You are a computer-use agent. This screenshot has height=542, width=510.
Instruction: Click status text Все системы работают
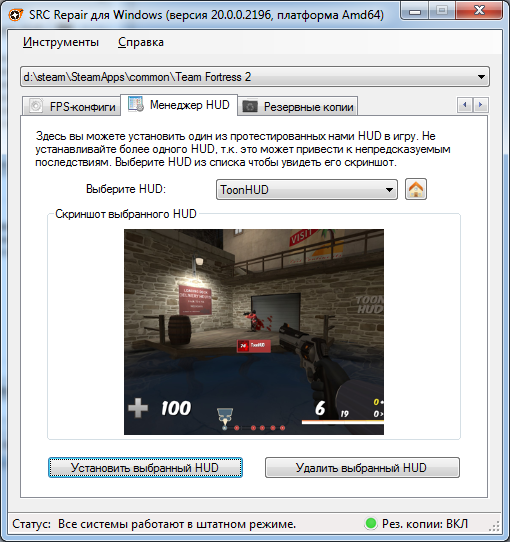[177, 524]
